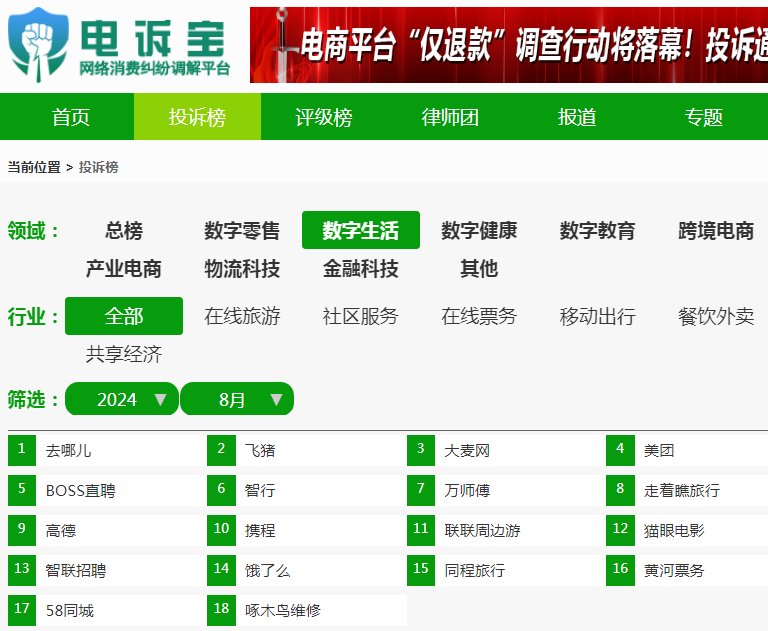Select the 全部 industry filter
Viewport: 768px width, 631px height.
pos(124,316)
